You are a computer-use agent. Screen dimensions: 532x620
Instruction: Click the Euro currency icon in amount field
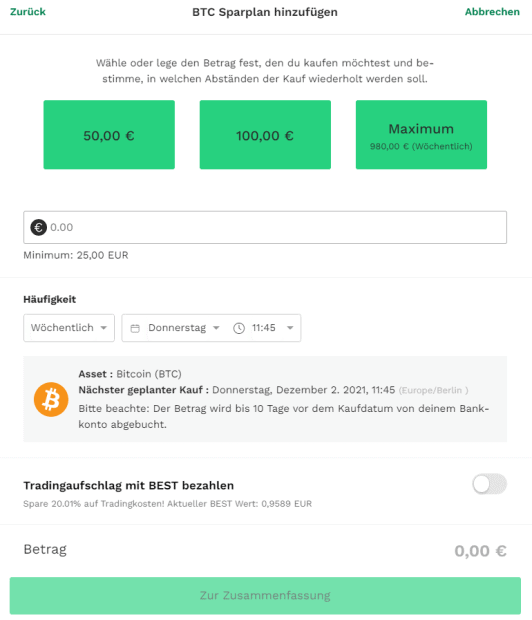[38, 227]
